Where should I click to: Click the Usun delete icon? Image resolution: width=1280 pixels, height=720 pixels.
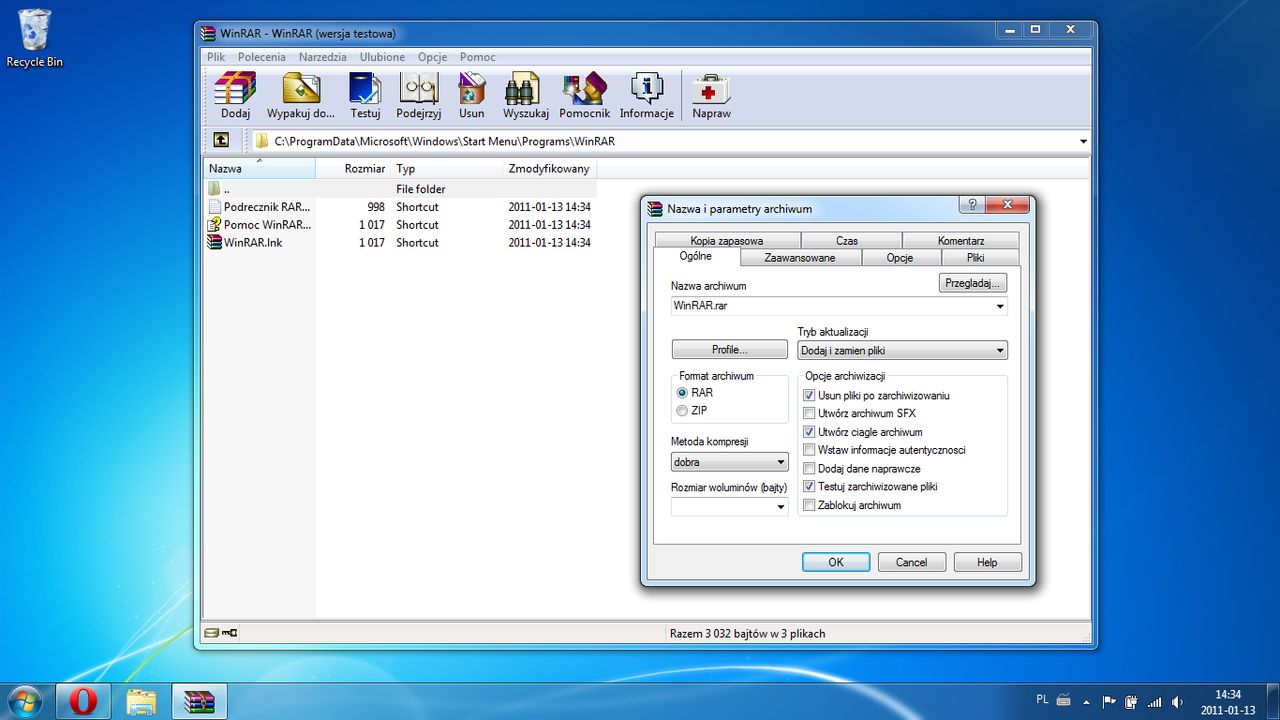pos(471,90)
